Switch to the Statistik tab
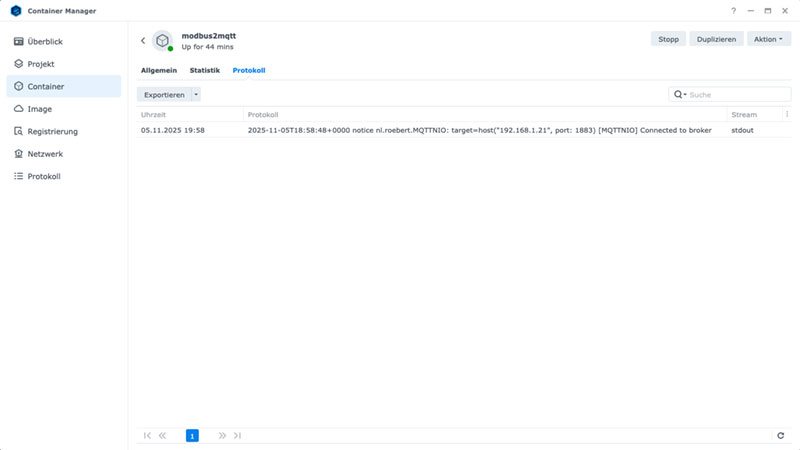The height and width of the screenshot is (450, 800). click(x=205, y=71)
